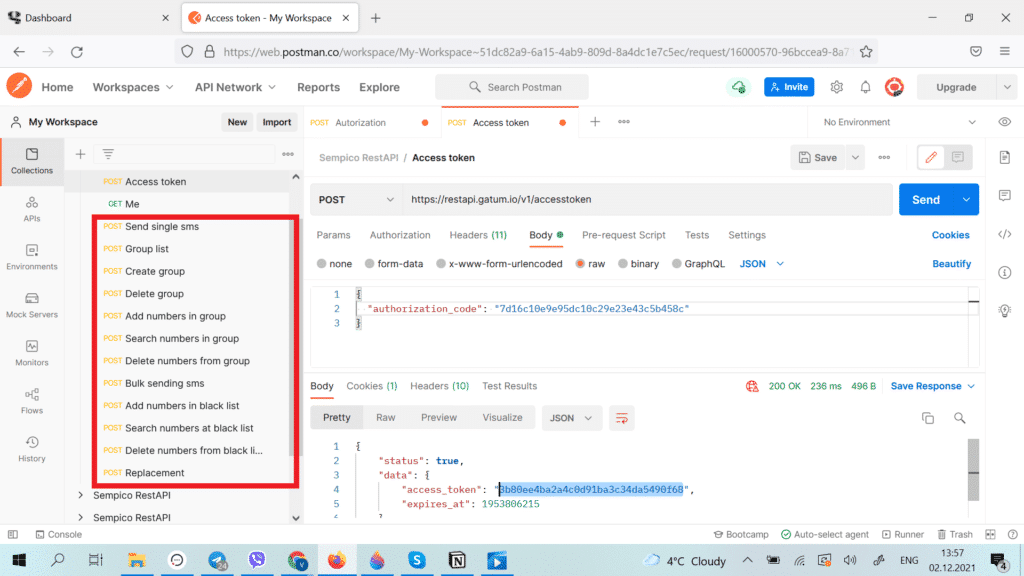The width and height of the screenshot is (1024, 576).
Task: Open the Save options dropdown arrow
Action: point(855,157)
